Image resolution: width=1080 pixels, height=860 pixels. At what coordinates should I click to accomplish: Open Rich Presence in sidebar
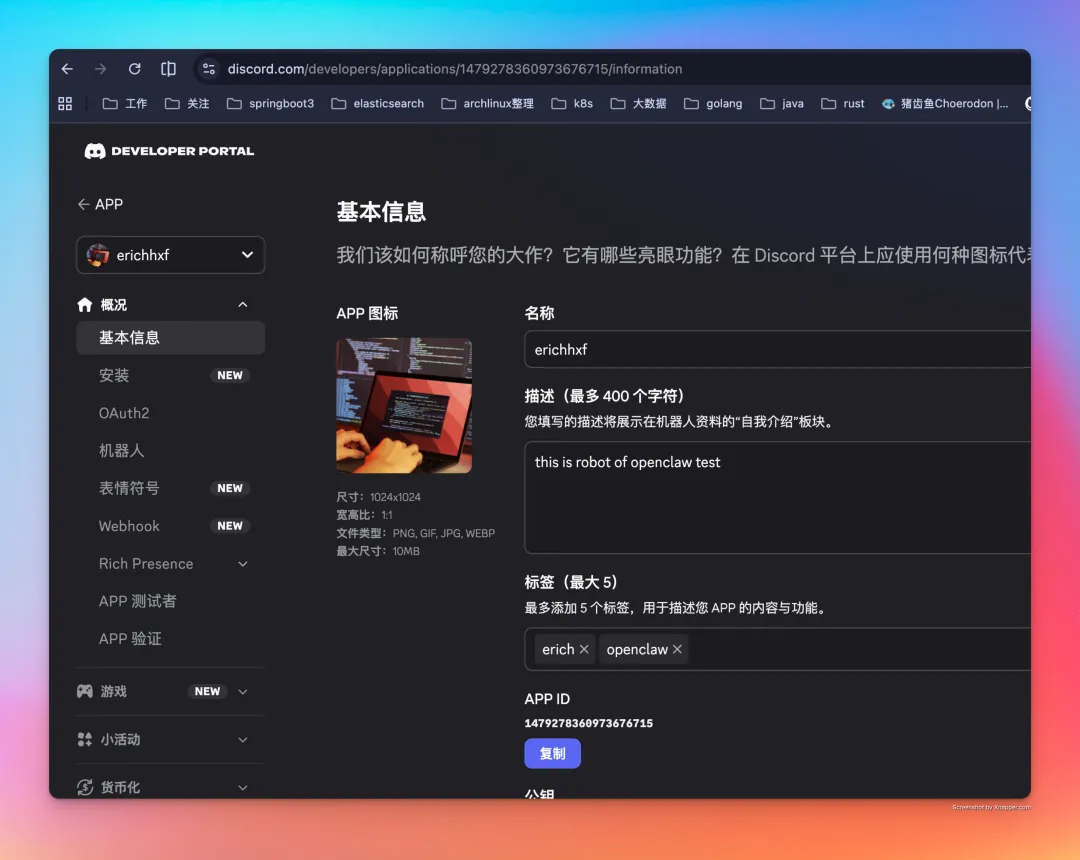[146, 564]
